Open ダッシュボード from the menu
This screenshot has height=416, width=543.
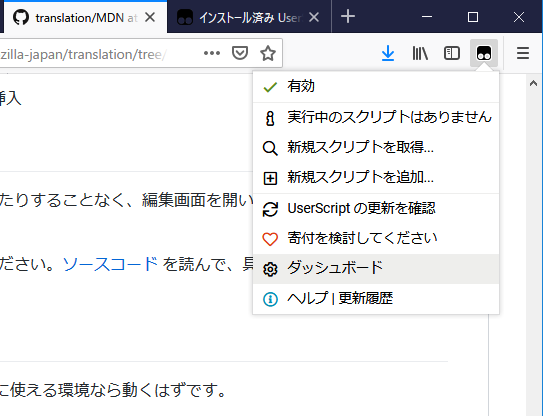coord(376,269)
